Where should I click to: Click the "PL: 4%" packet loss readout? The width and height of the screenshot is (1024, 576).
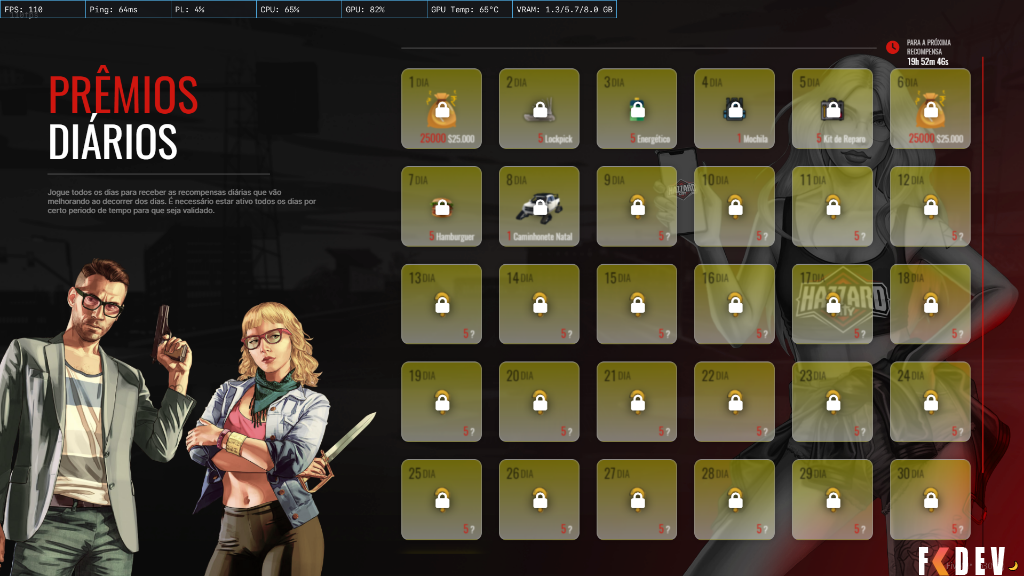(x=189, y=9)
